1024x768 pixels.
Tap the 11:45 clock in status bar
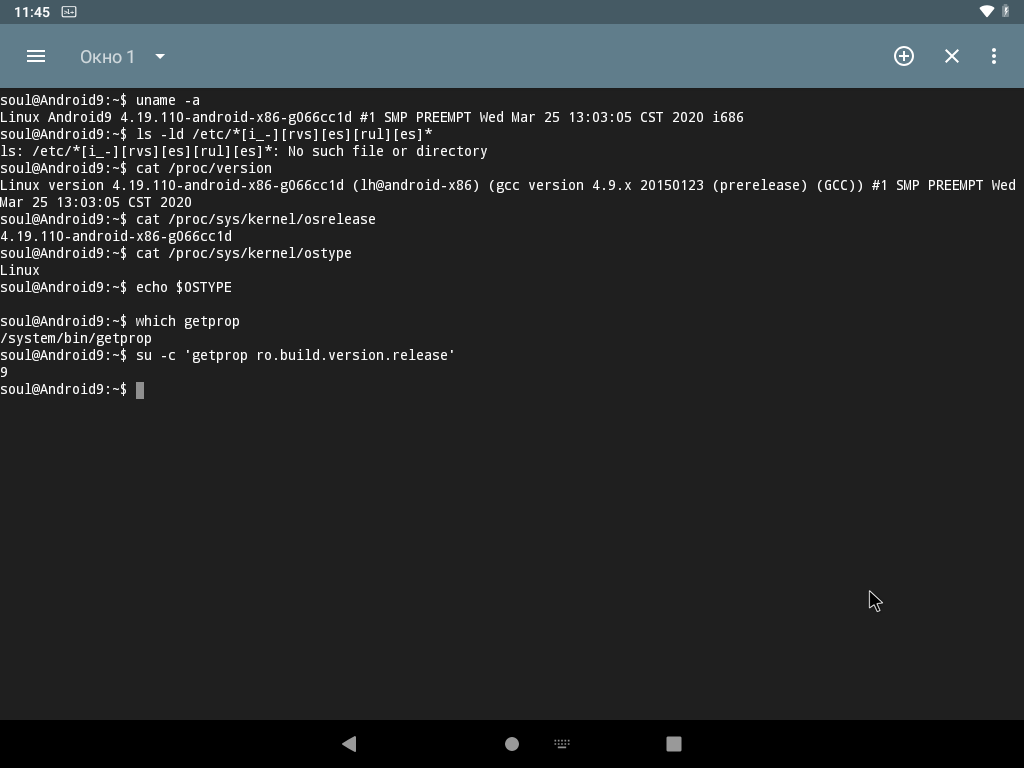click(x=32, y=12)
